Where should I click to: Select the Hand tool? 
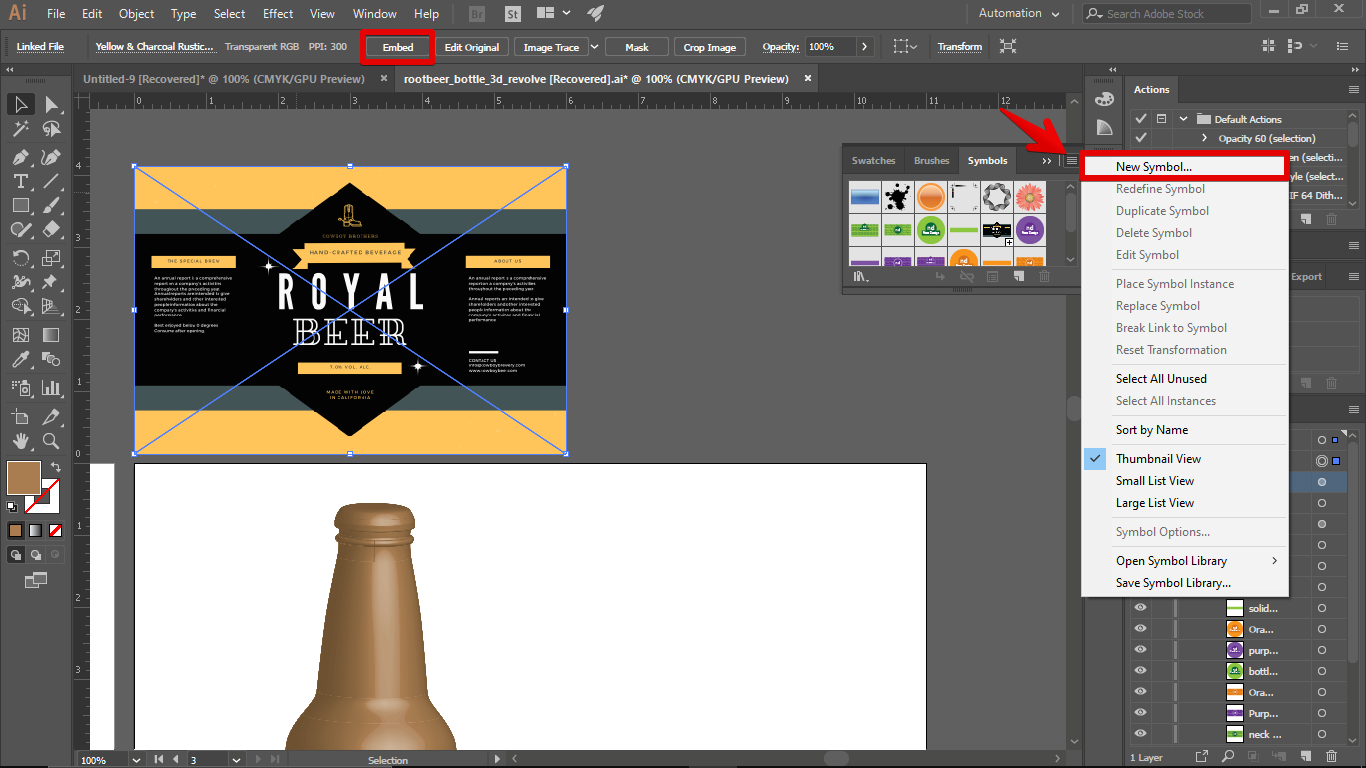point(20,440)
